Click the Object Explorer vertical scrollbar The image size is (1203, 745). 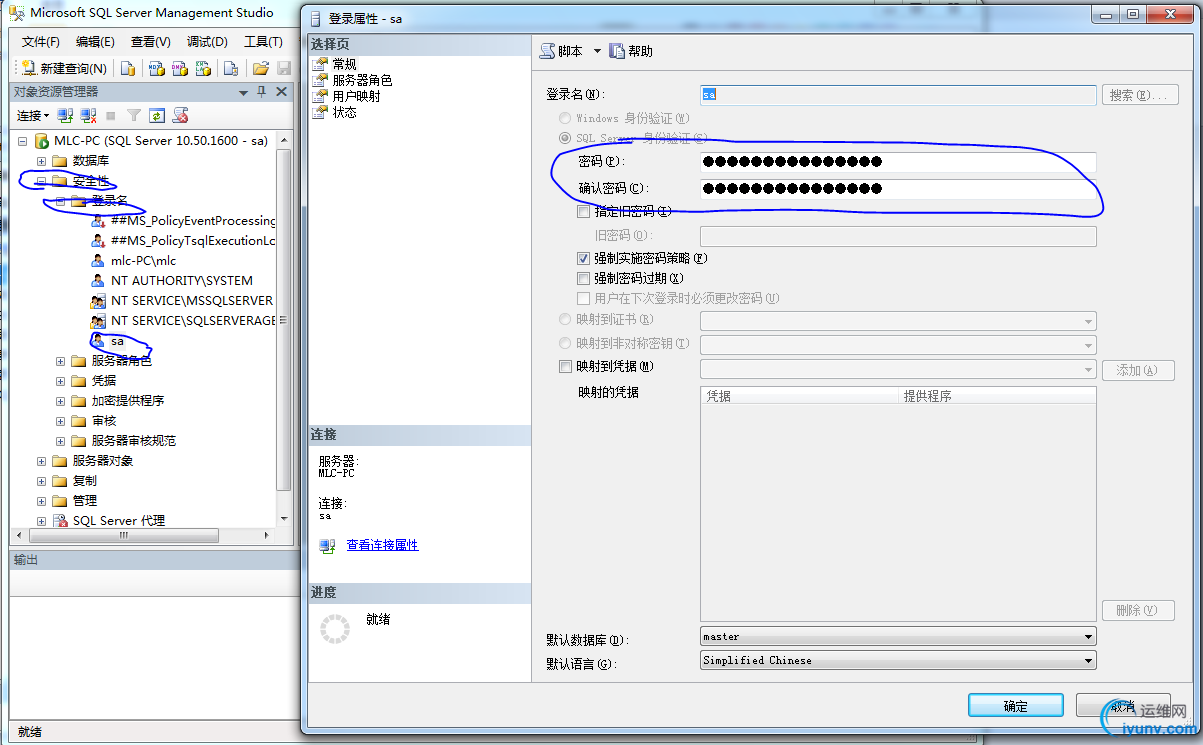(283, 331)
